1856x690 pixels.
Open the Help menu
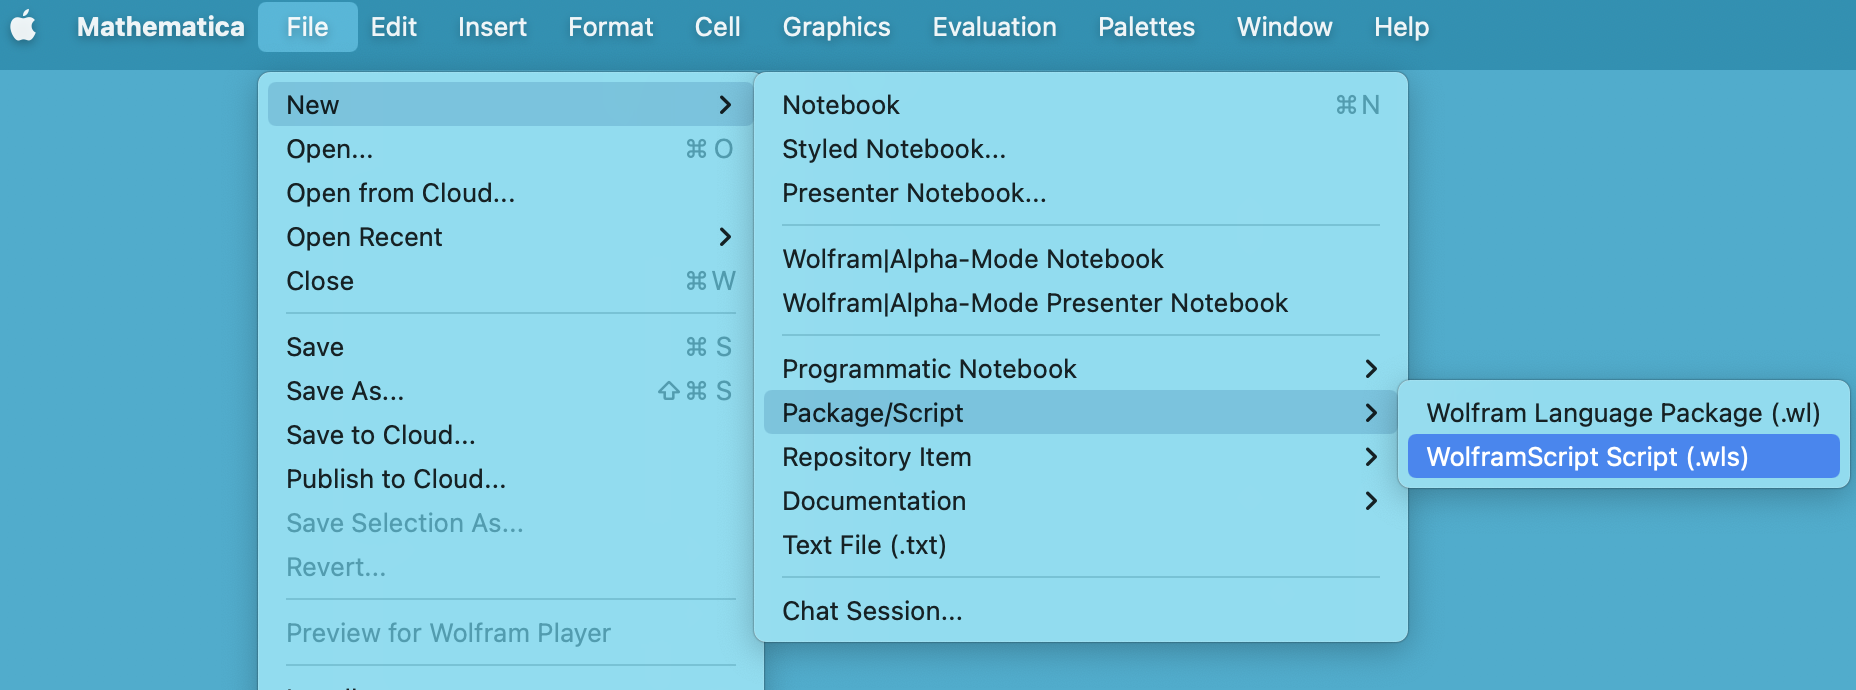1401,27
